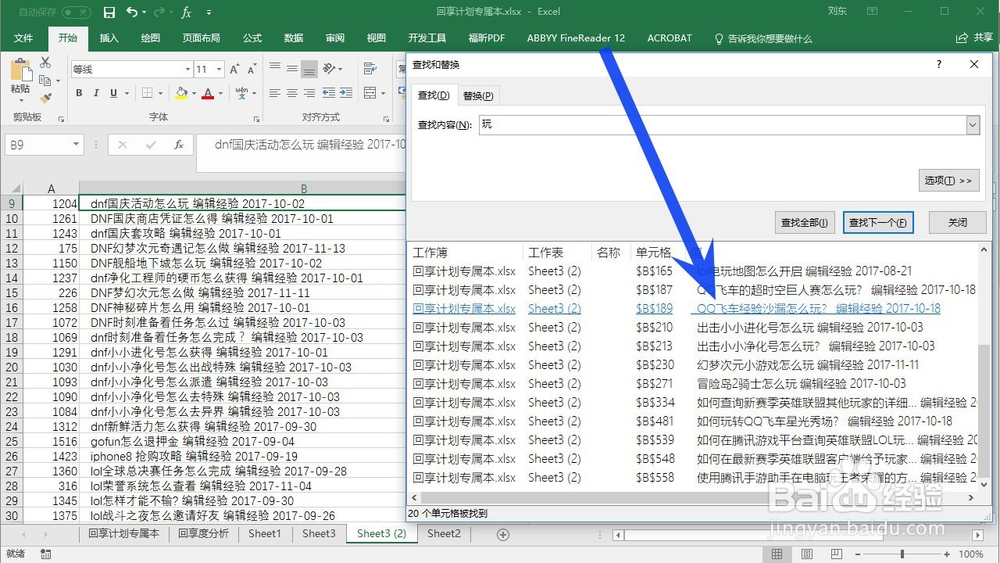Increase indent
The height and width of the screenshot is (563, 1000).
pos(346,93)
